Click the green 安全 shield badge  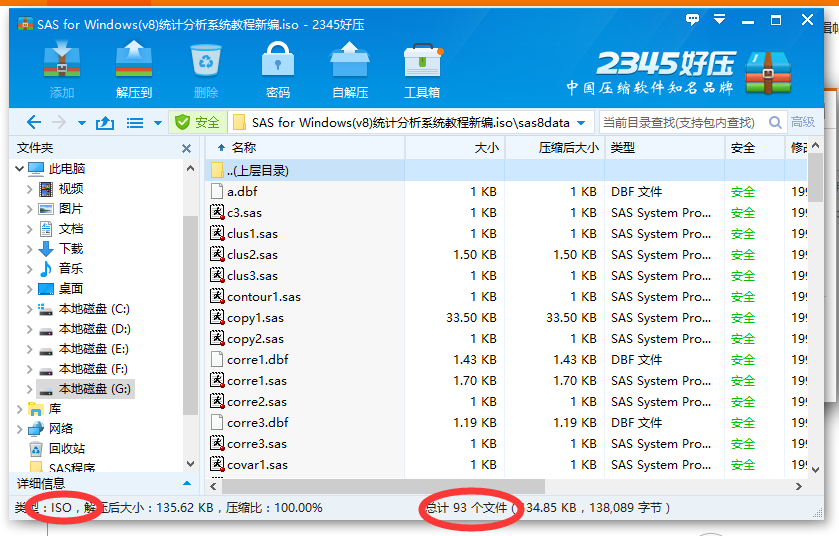(197, 122)
